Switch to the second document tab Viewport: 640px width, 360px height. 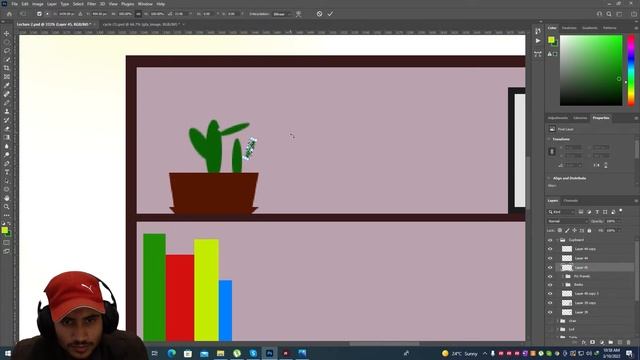[141, 24]
